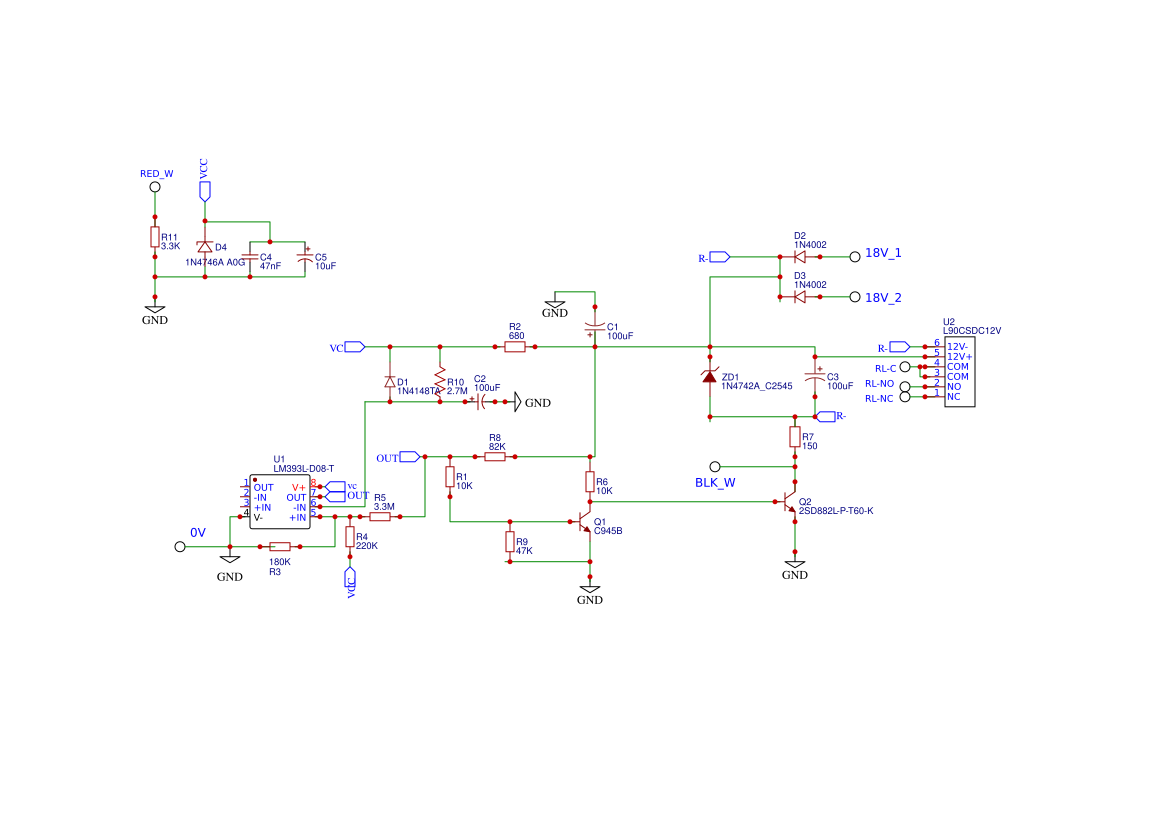Click the "1N4746A A0G" part label

coord(215,262)
